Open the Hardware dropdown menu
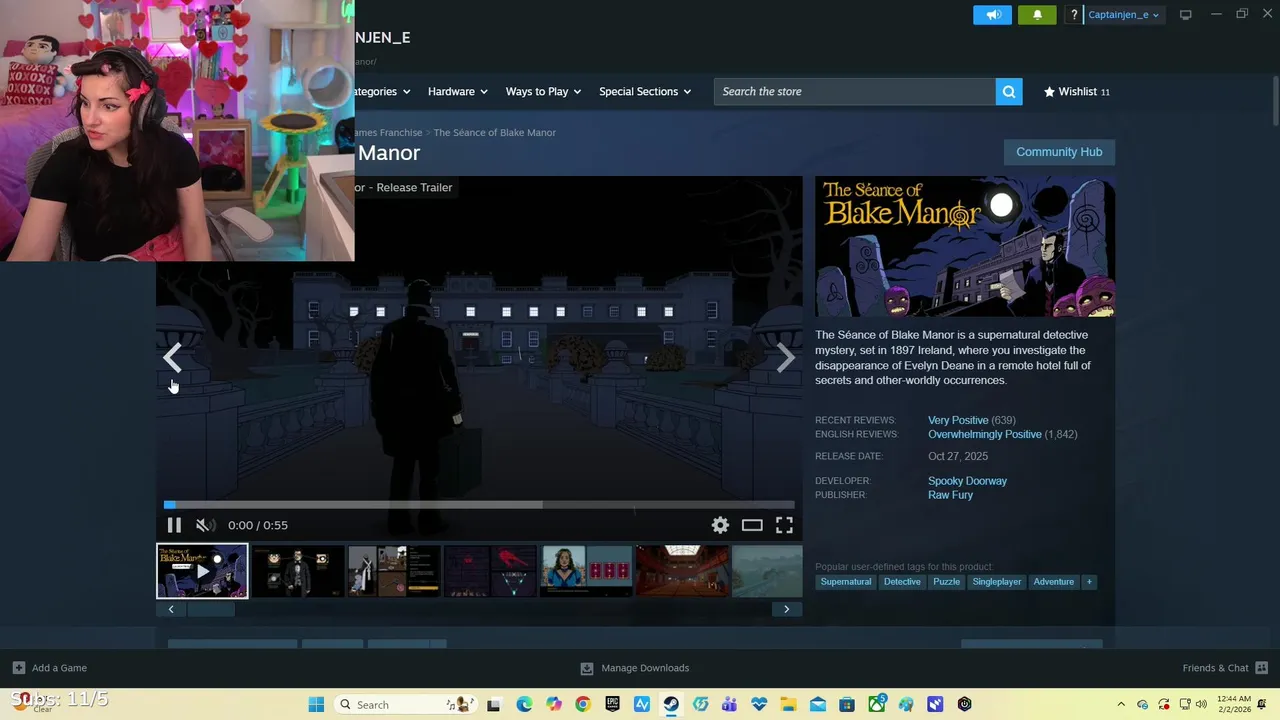The width and height of the screenshot is (1280, 720). click(x=457, y=91)
